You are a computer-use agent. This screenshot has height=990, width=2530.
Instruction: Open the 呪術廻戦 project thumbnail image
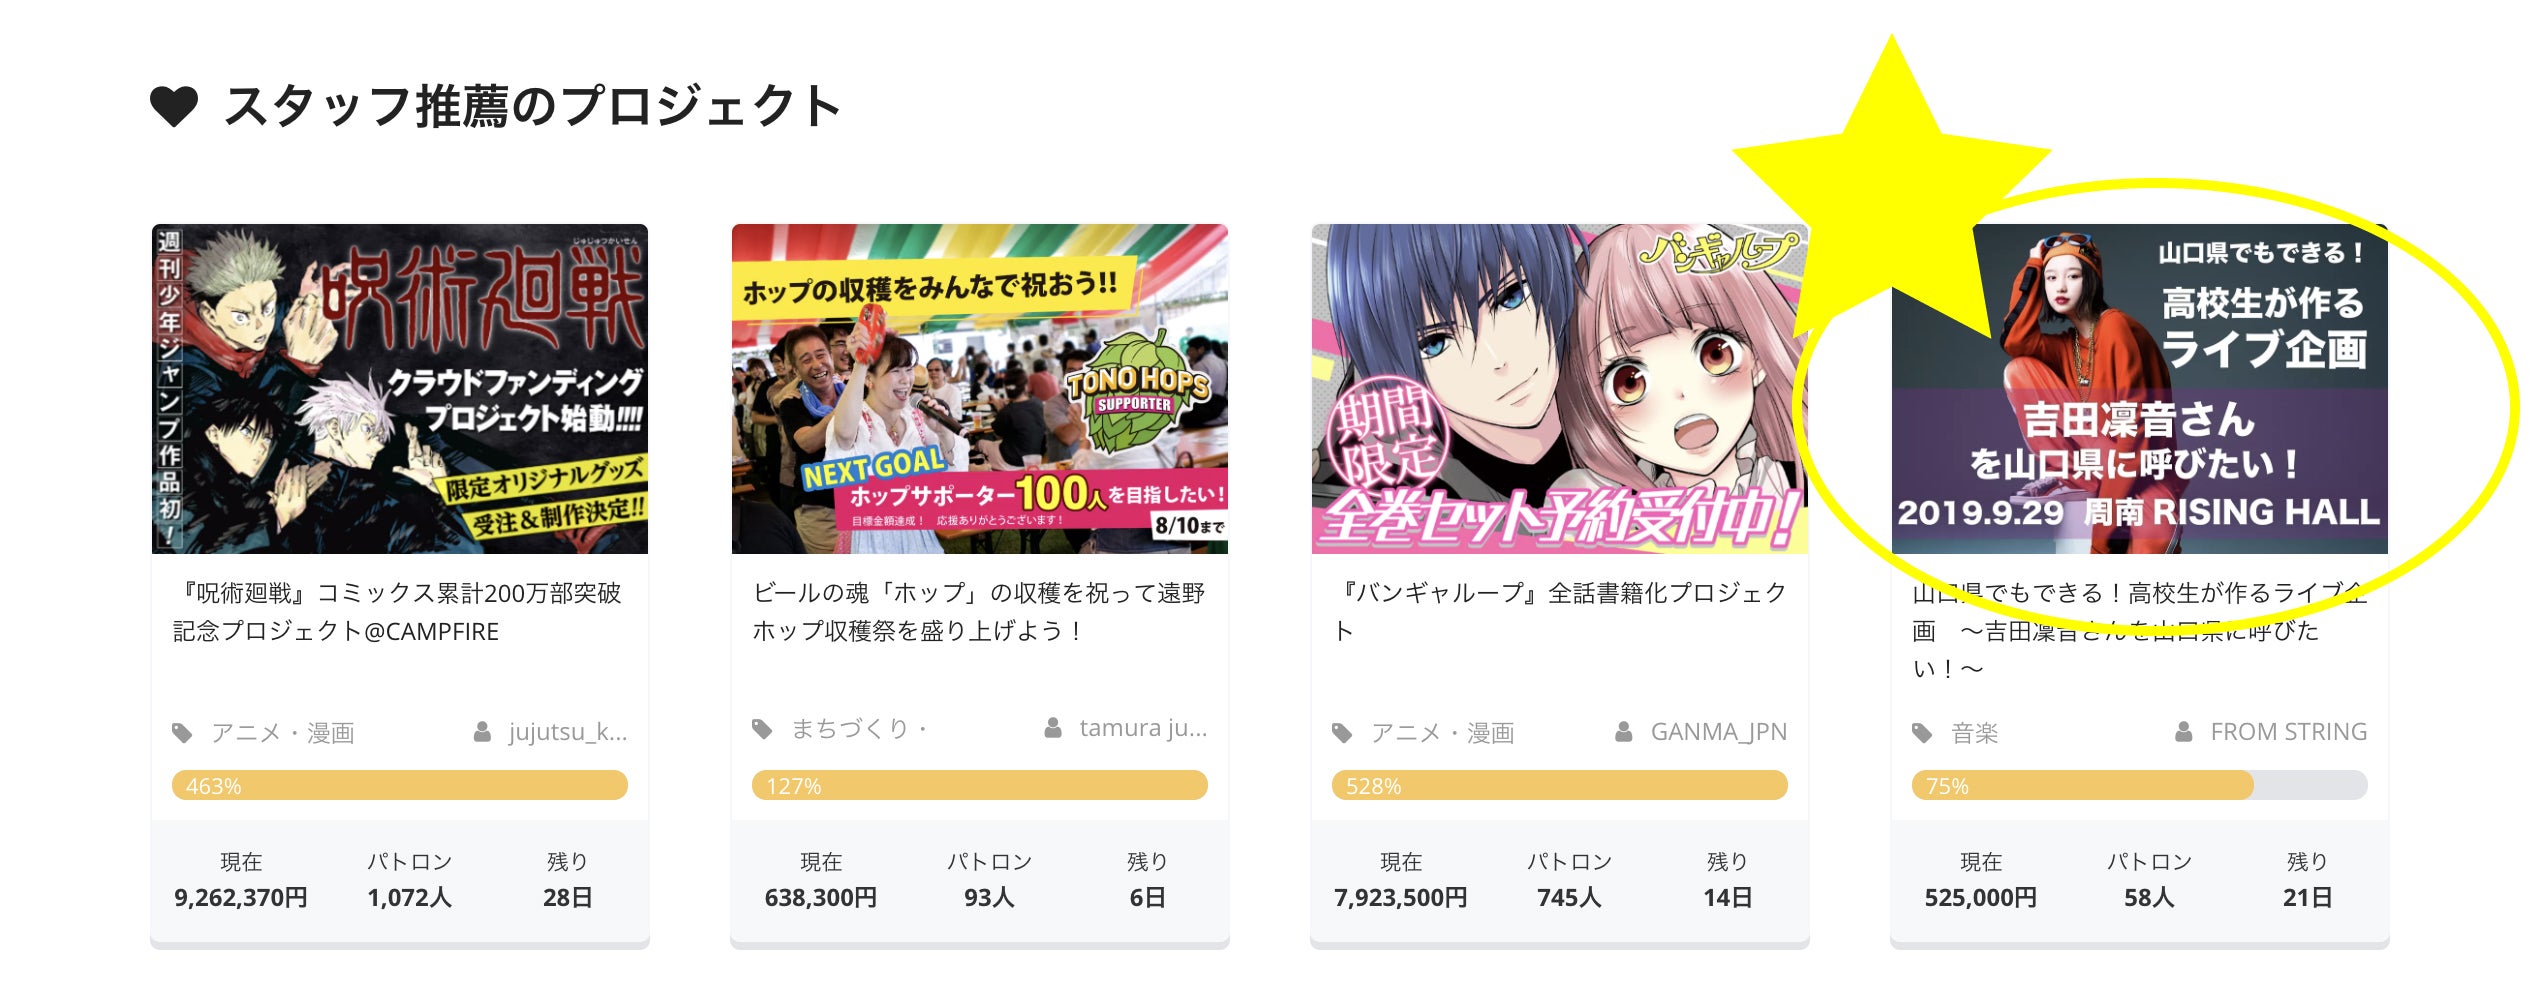coord(400,389)
